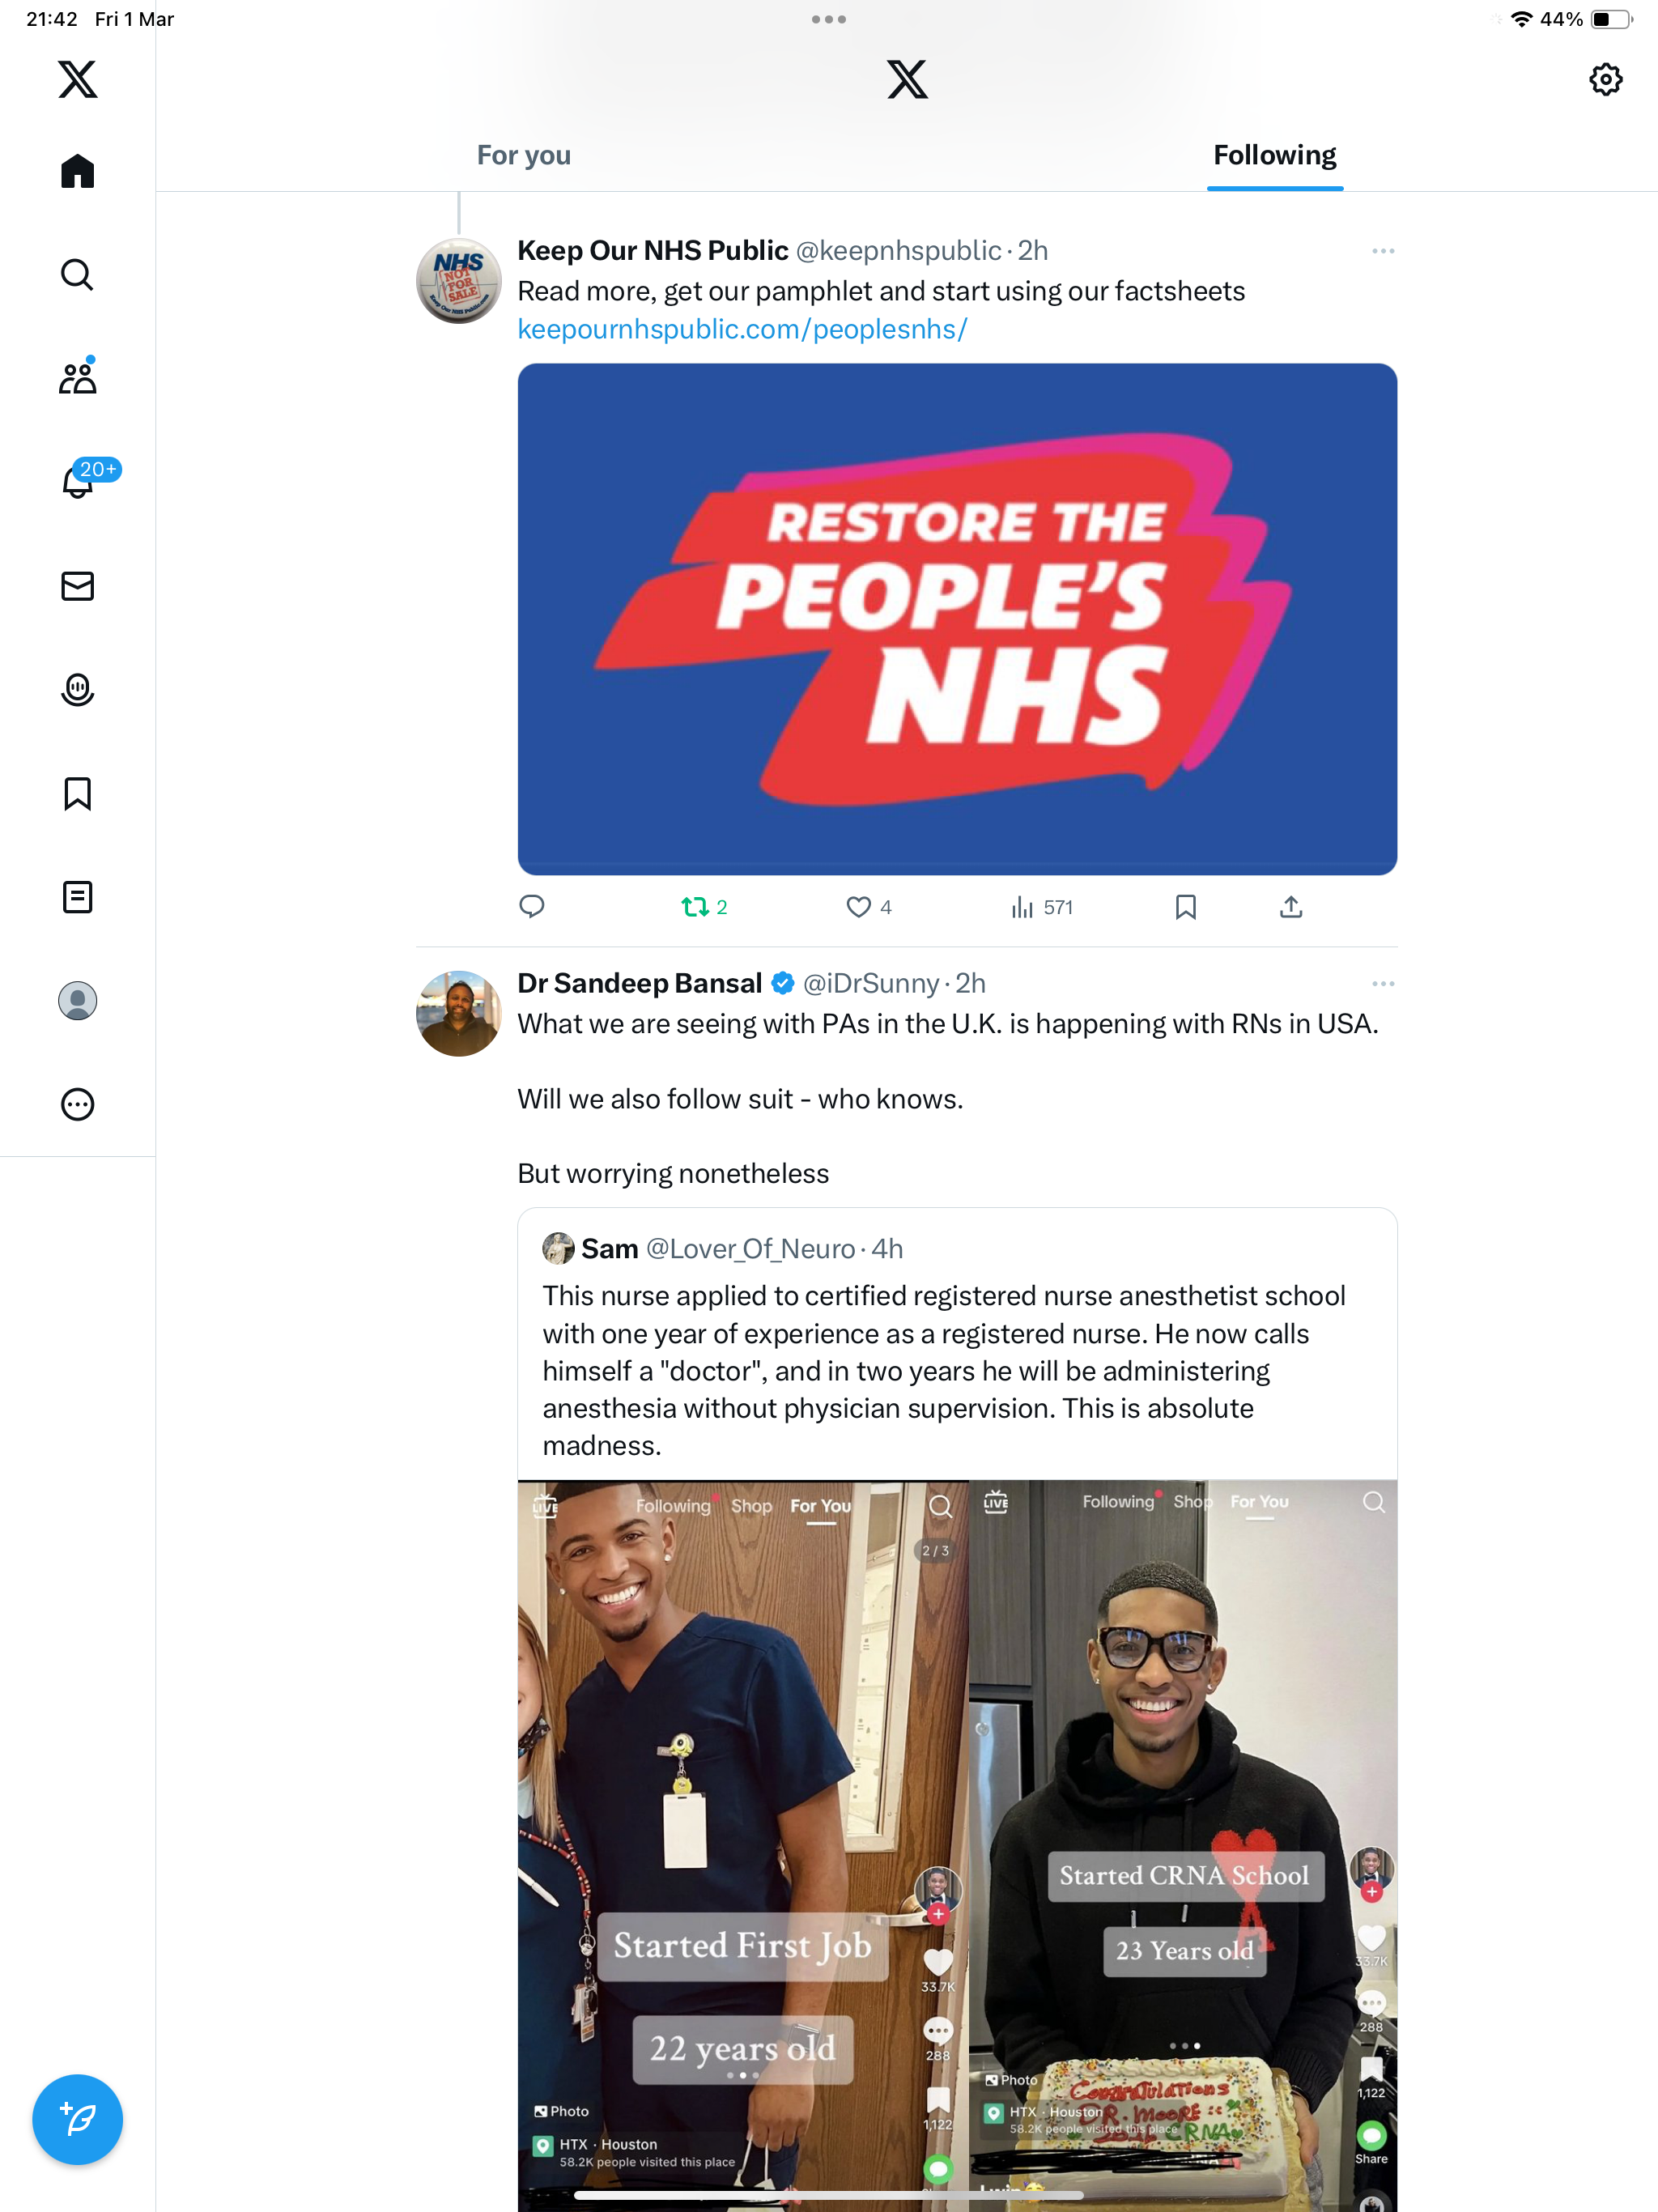Viewport: 1658px width, 2212px height.
Task: Open Lists icon in sidebar
Action: click(x=77, y=897)
